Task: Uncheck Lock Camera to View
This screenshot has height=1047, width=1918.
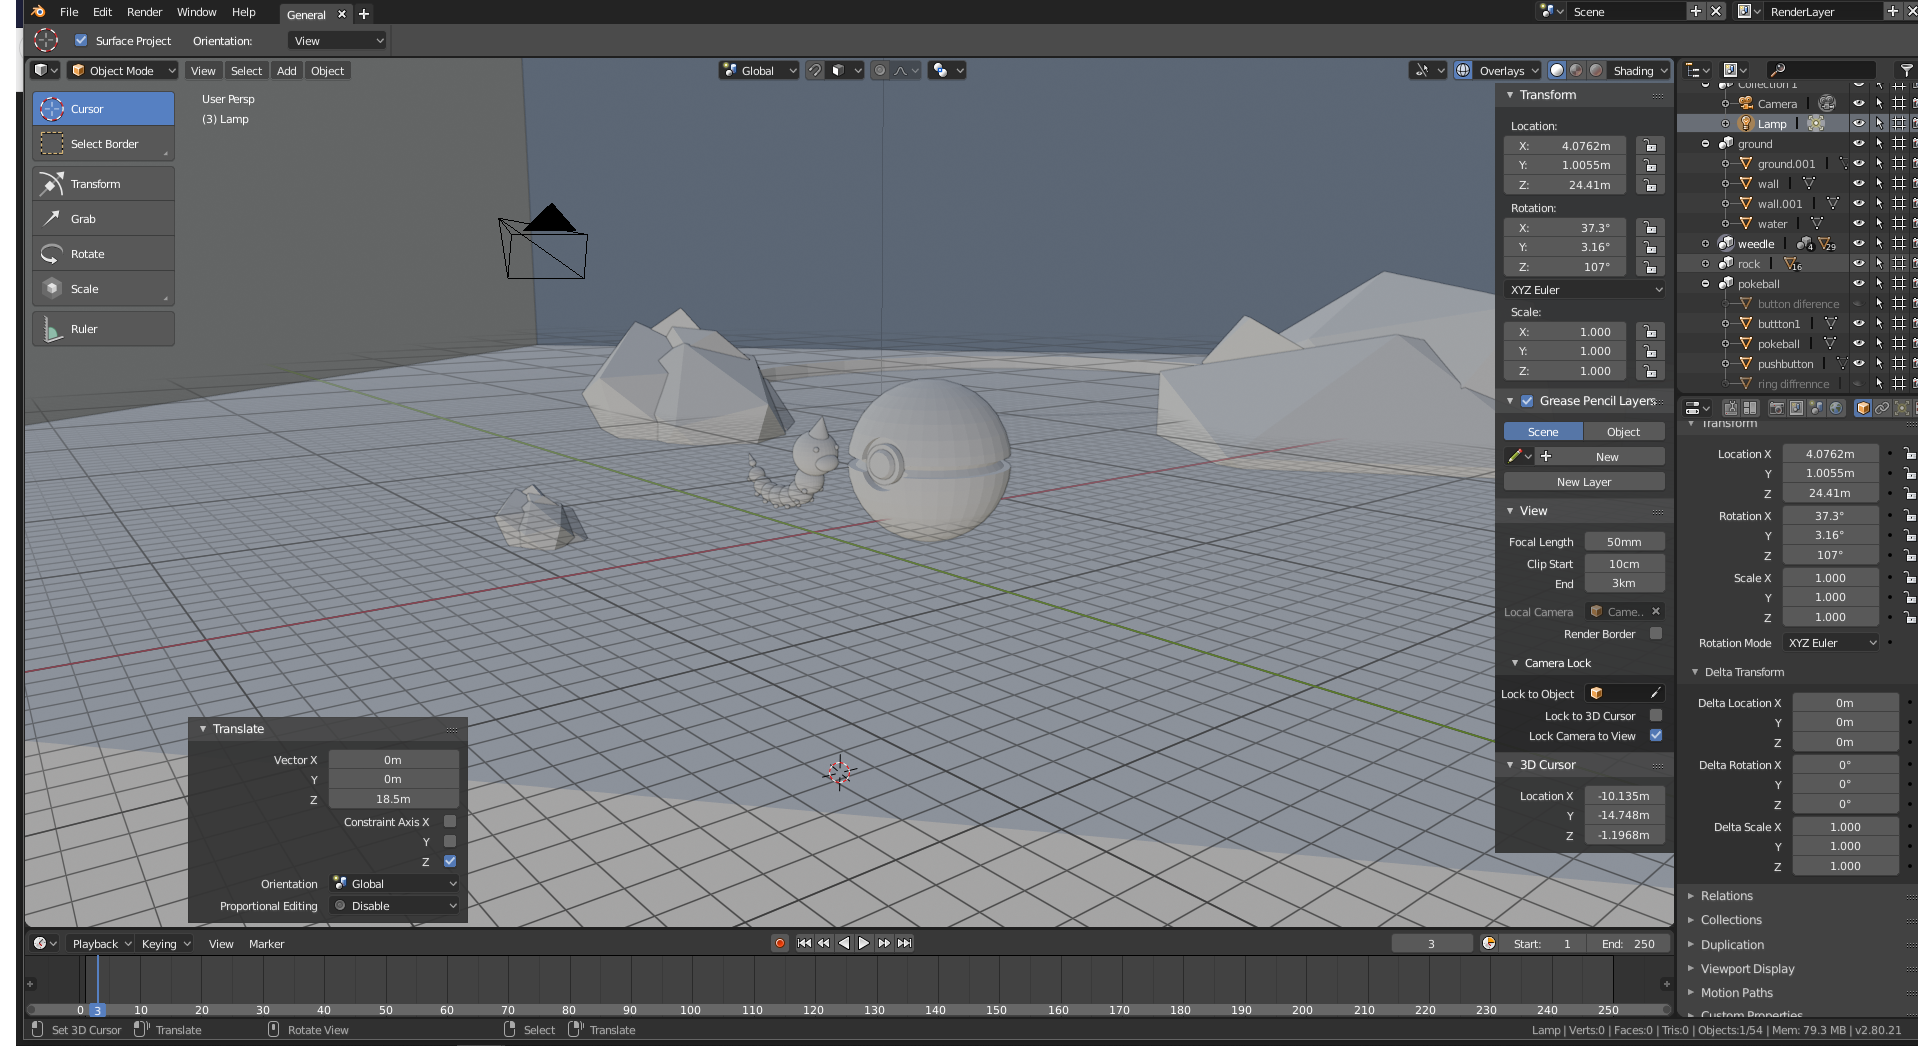Action: 1656,736
